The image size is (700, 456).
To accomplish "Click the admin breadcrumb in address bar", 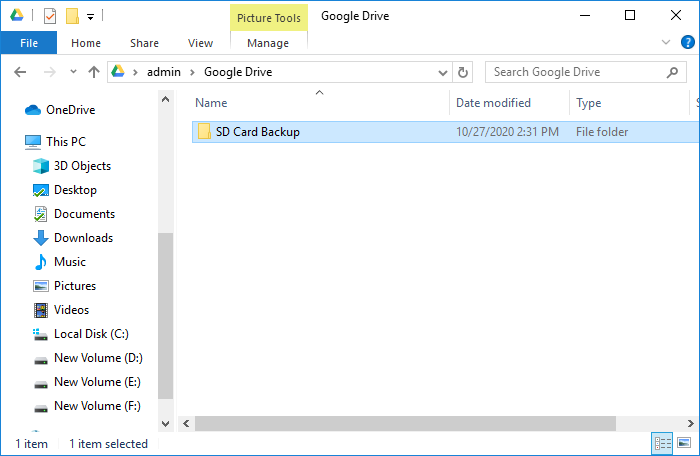I will pyautogui.click(x=164, y=72).
